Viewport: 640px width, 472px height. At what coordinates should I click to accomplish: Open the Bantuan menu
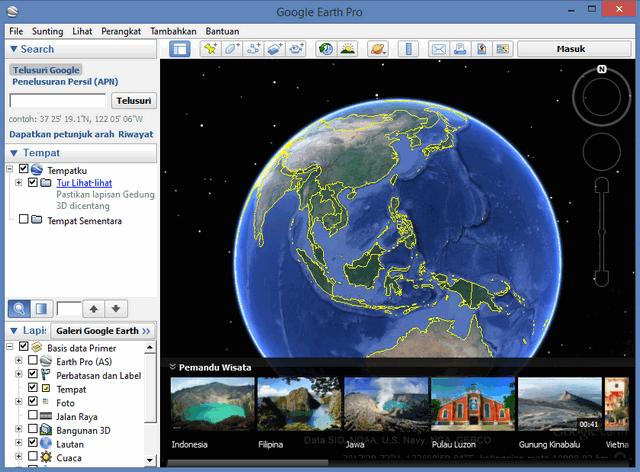[222, 31]
